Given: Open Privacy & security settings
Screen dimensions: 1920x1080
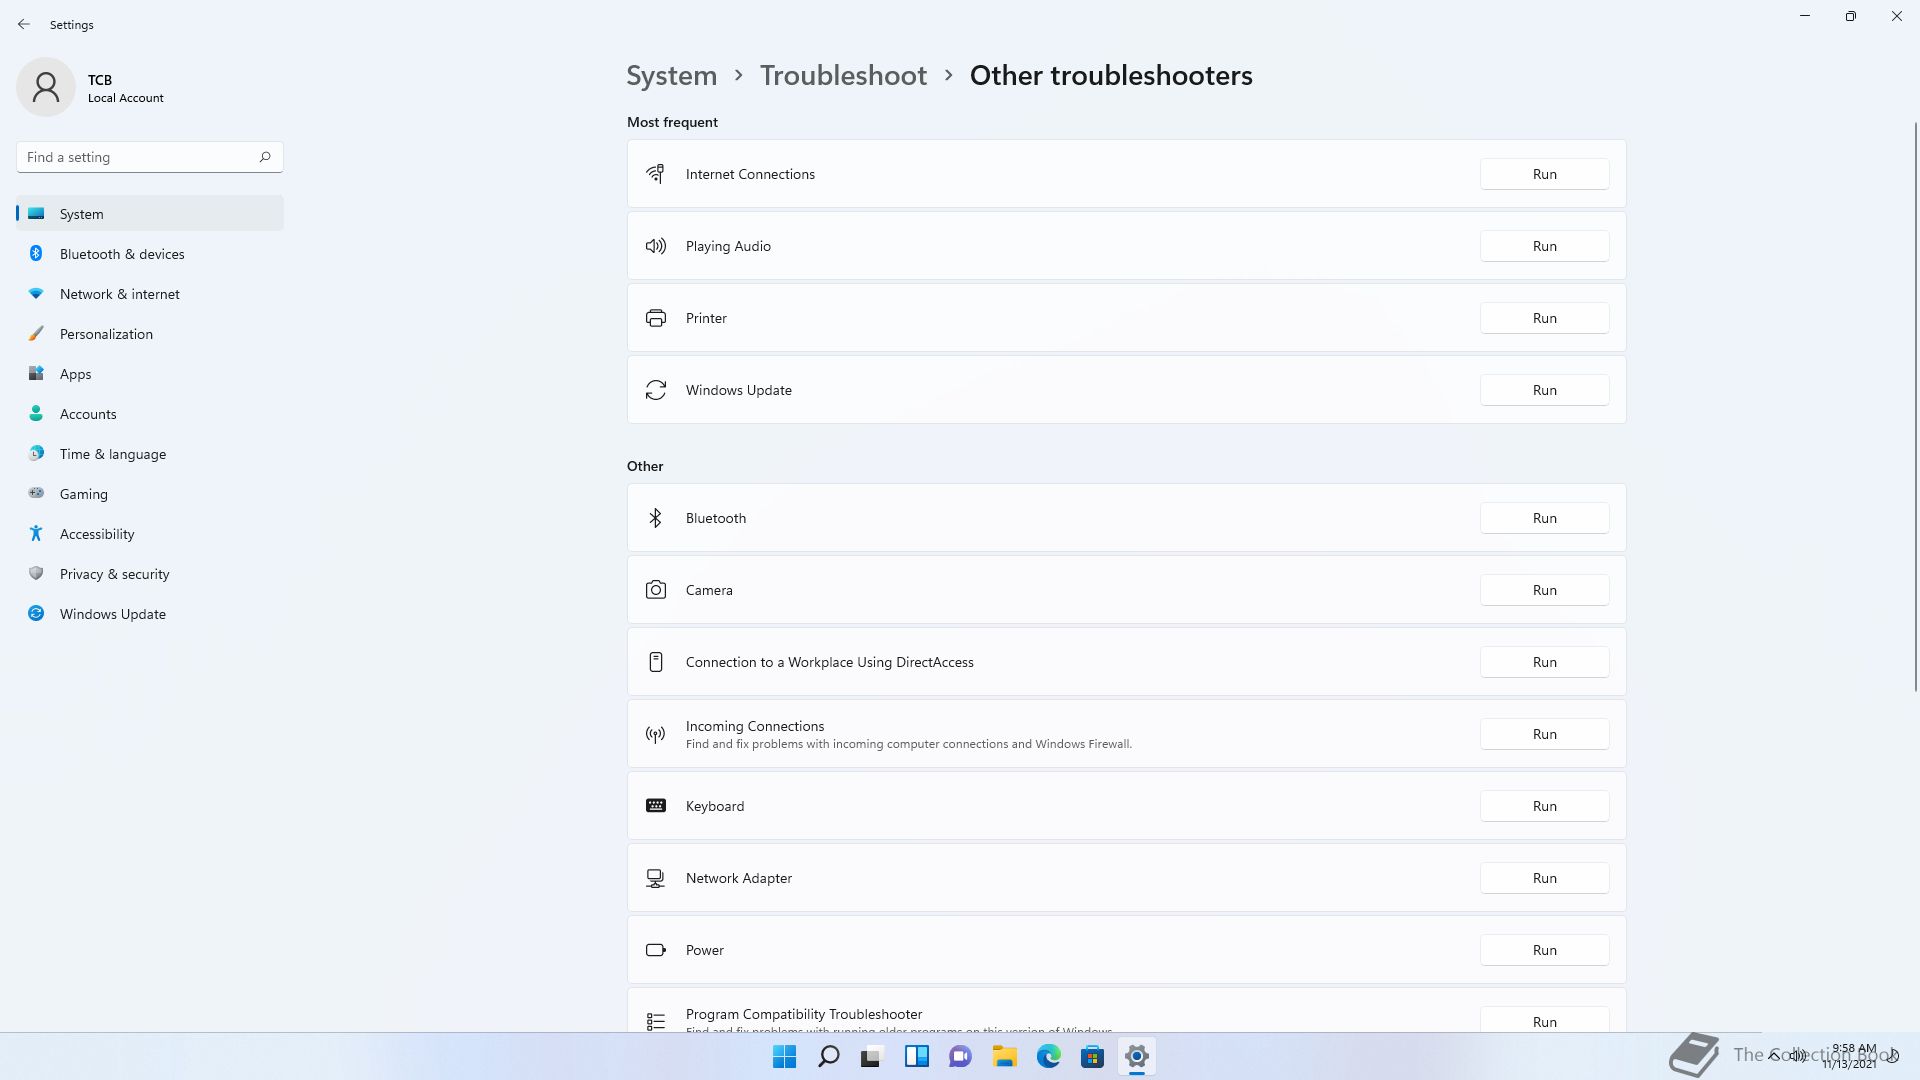Looking at the screenshot, I should pos(150,574).
